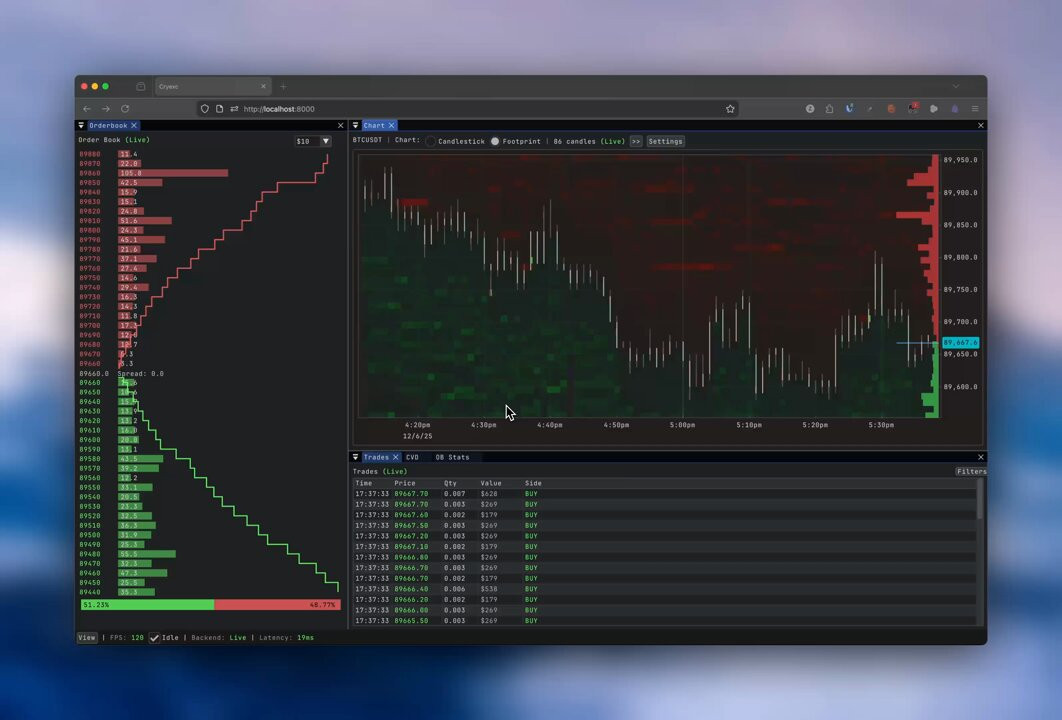The width and height of the screenshot is (1062, 720).
Task: Click the green 51.23% bid ratio bar
Action: (147, 605)
